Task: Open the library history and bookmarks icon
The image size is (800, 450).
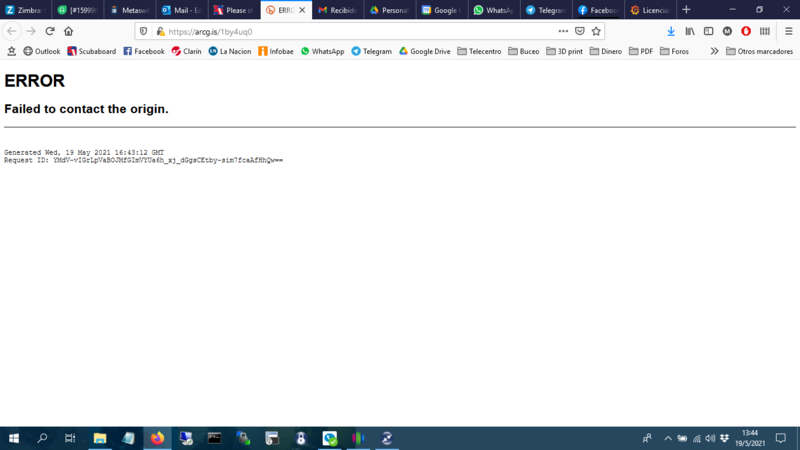Action: click(x=690, y=31)
